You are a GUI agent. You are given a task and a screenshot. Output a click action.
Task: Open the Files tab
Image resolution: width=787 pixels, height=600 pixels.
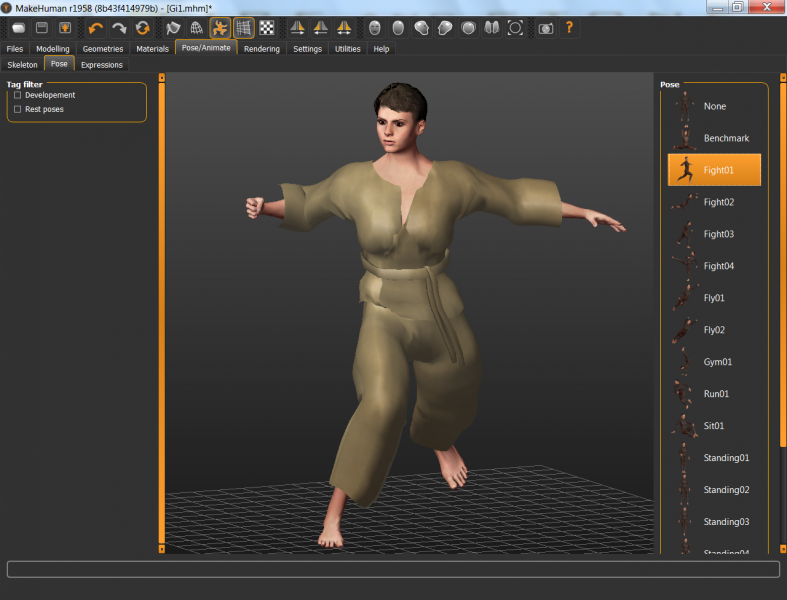(x=15, y=49)
